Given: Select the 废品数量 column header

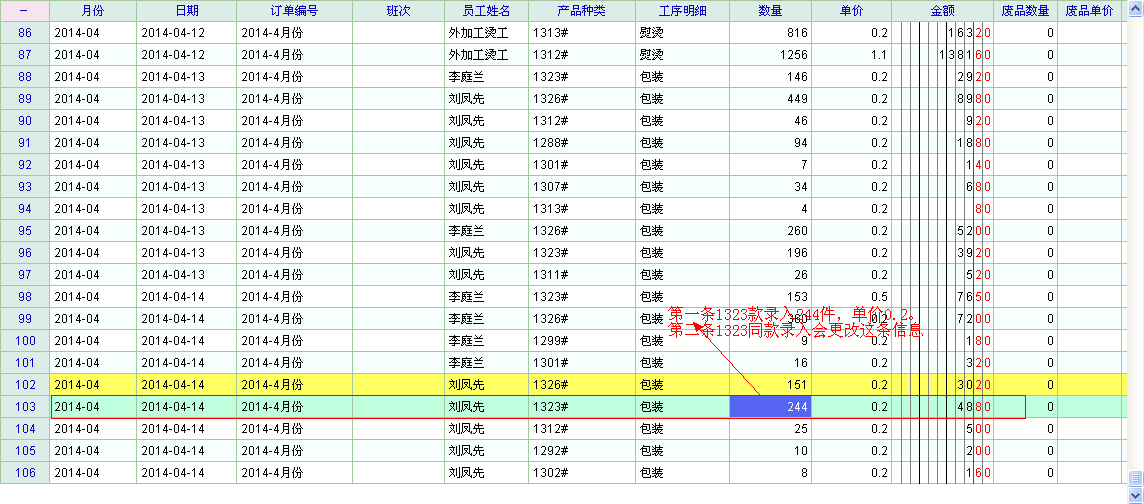Looking at the screenshot, I should [1025, 11].
